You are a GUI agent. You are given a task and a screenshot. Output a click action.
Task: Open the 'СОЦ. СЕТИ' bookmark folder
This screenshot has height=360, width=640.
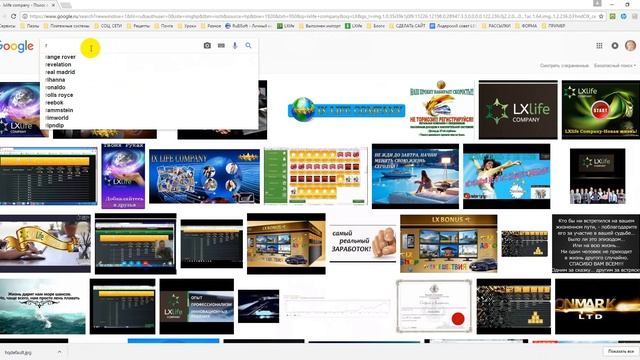point(108,26)
